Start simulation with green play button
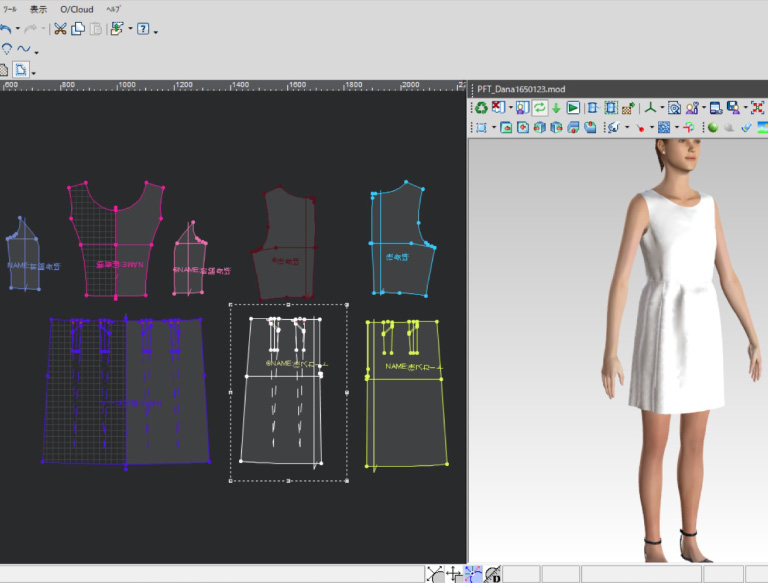 point(573,107)
